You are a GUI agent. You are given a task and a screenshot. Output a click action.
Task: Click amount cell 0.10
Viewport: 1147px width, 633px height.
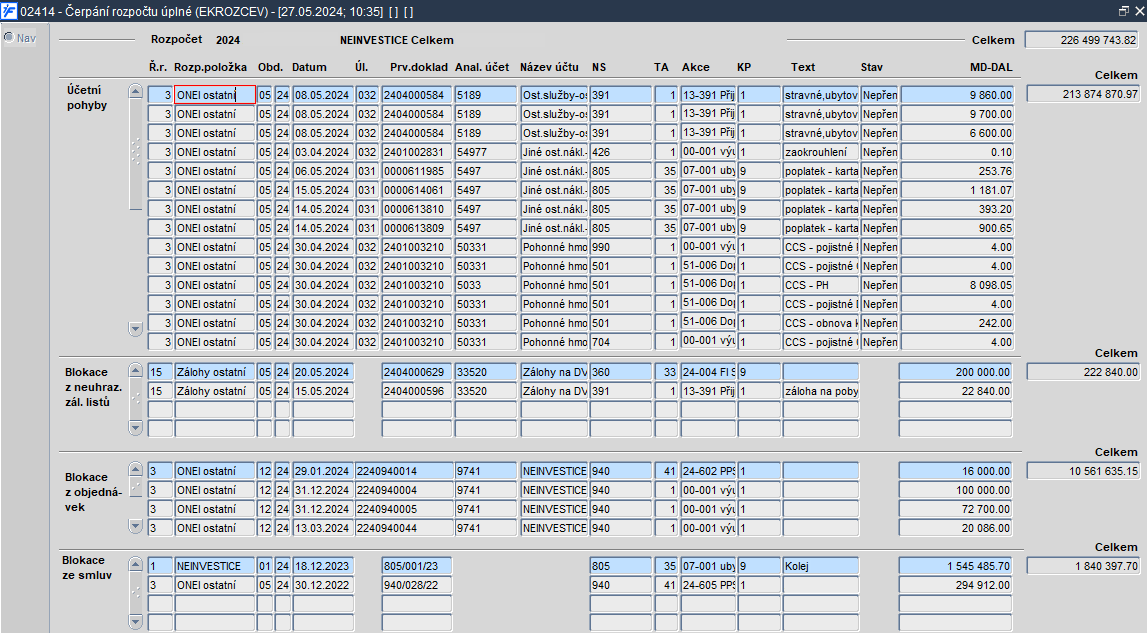[957, 152]
